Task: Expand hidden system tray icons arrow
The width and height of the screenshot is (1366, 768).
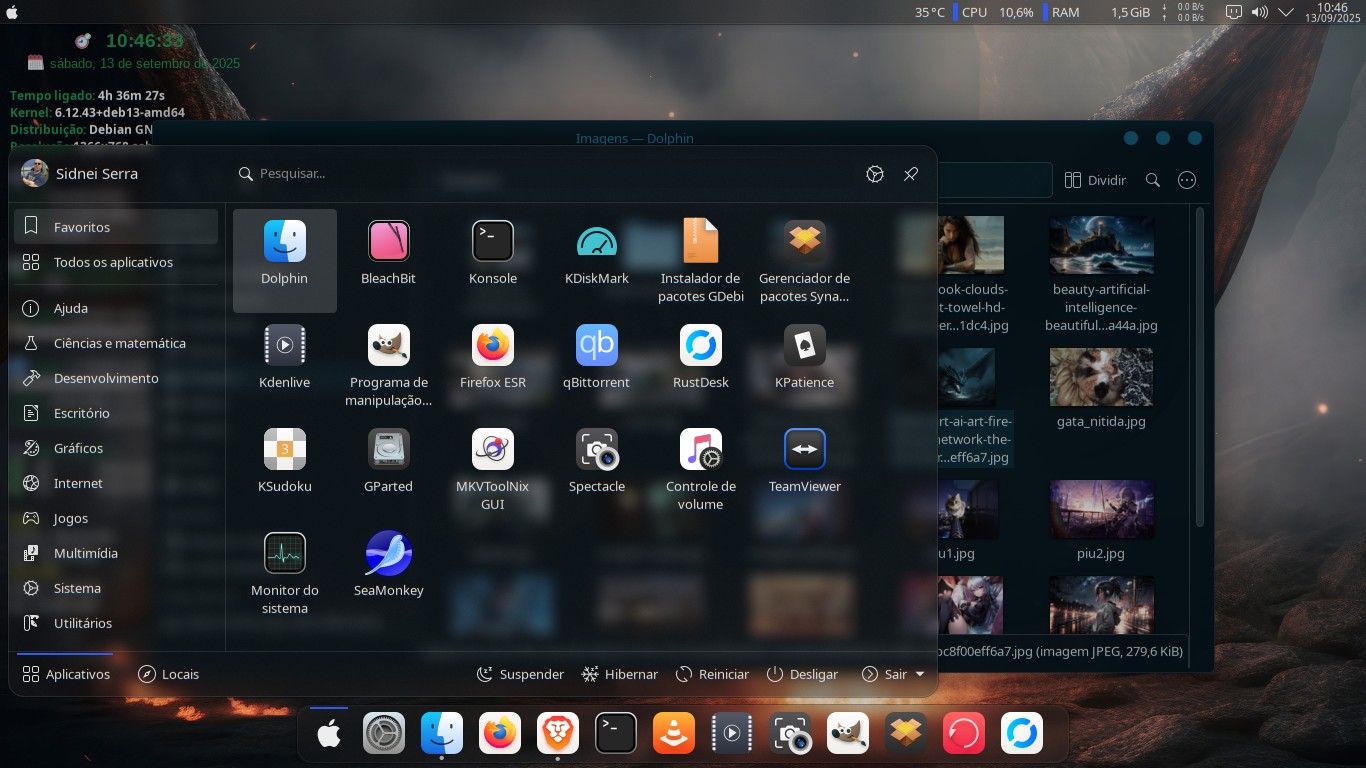Action: point(1286,13)
